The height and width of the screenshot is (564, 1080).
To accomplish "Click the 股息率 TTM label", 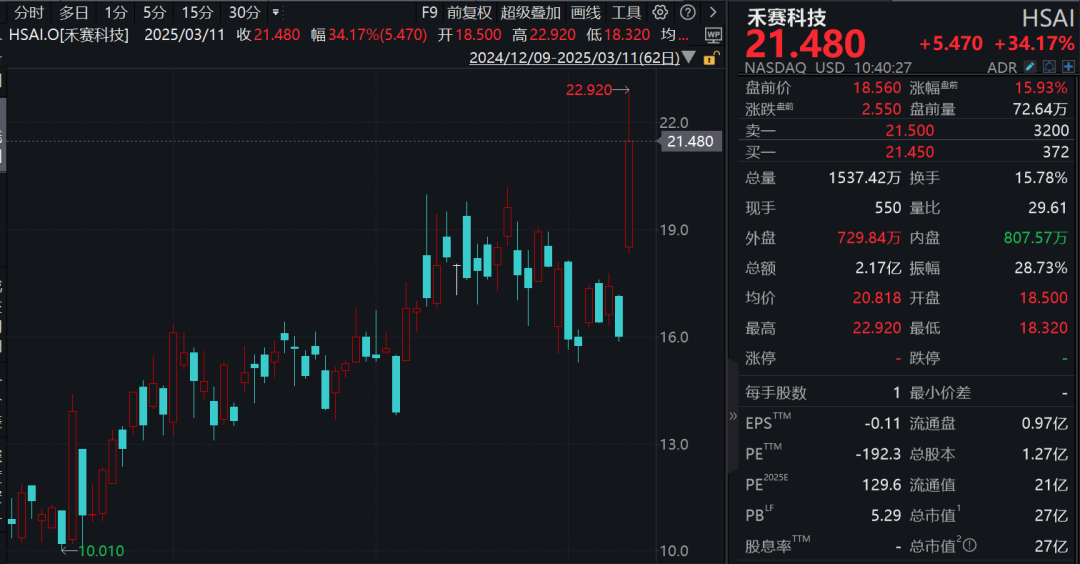I will pyautogui.click(x=778, y=545).
